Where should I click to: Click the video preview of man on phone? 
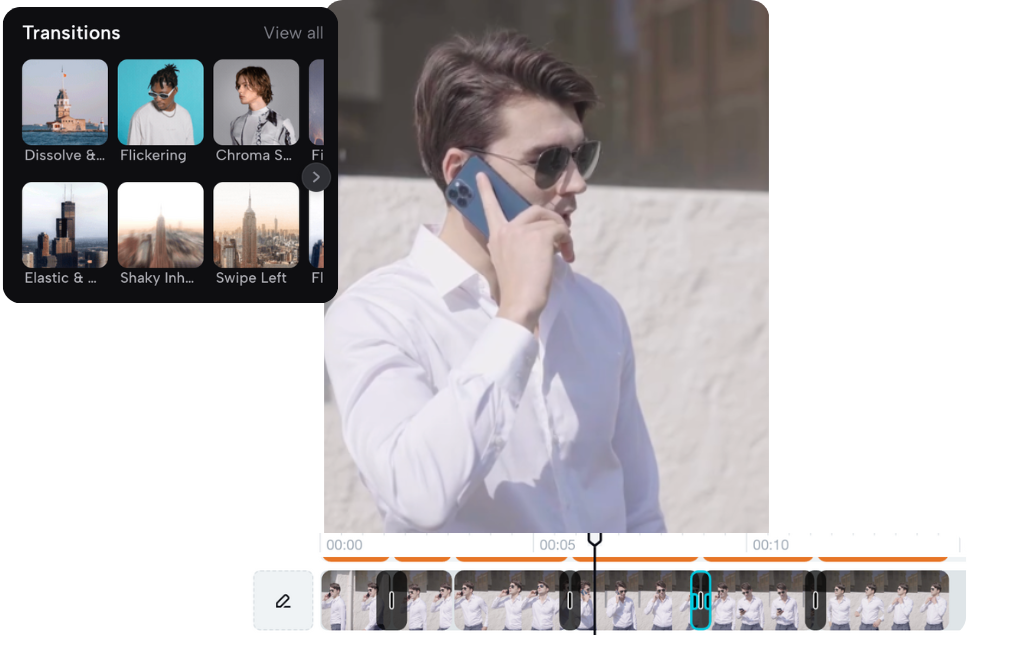[546, 266]
